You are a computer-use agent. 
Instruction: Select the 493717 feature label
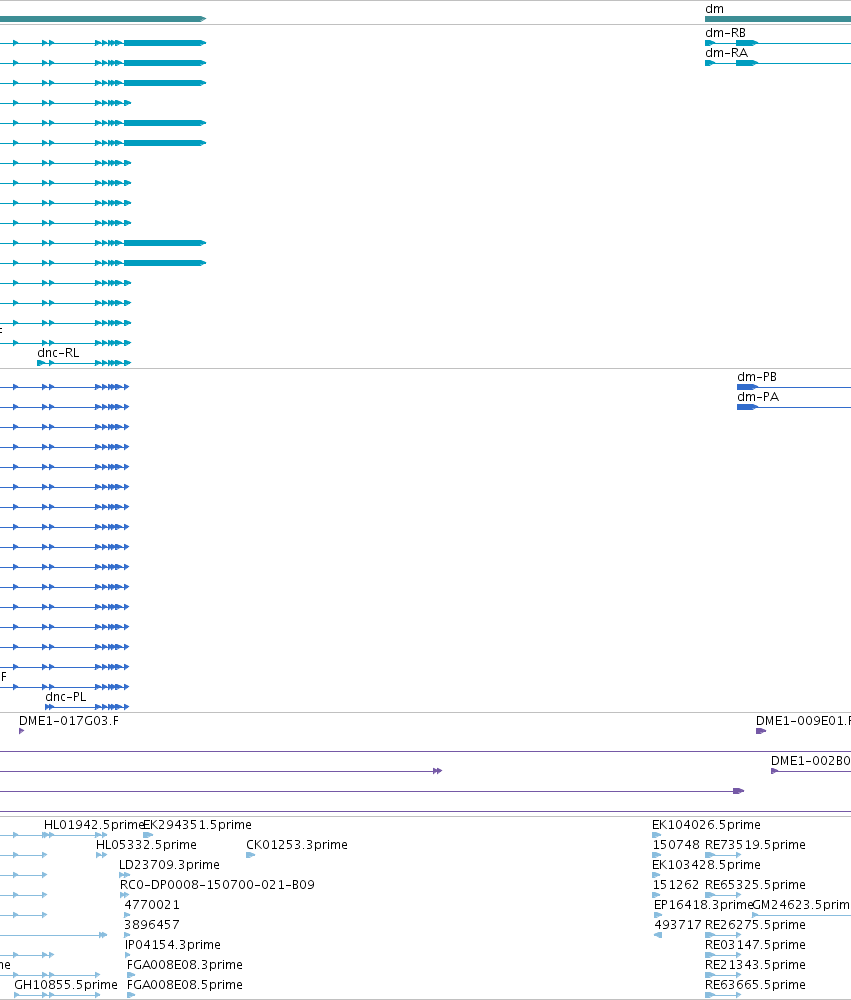pos(678,925)
